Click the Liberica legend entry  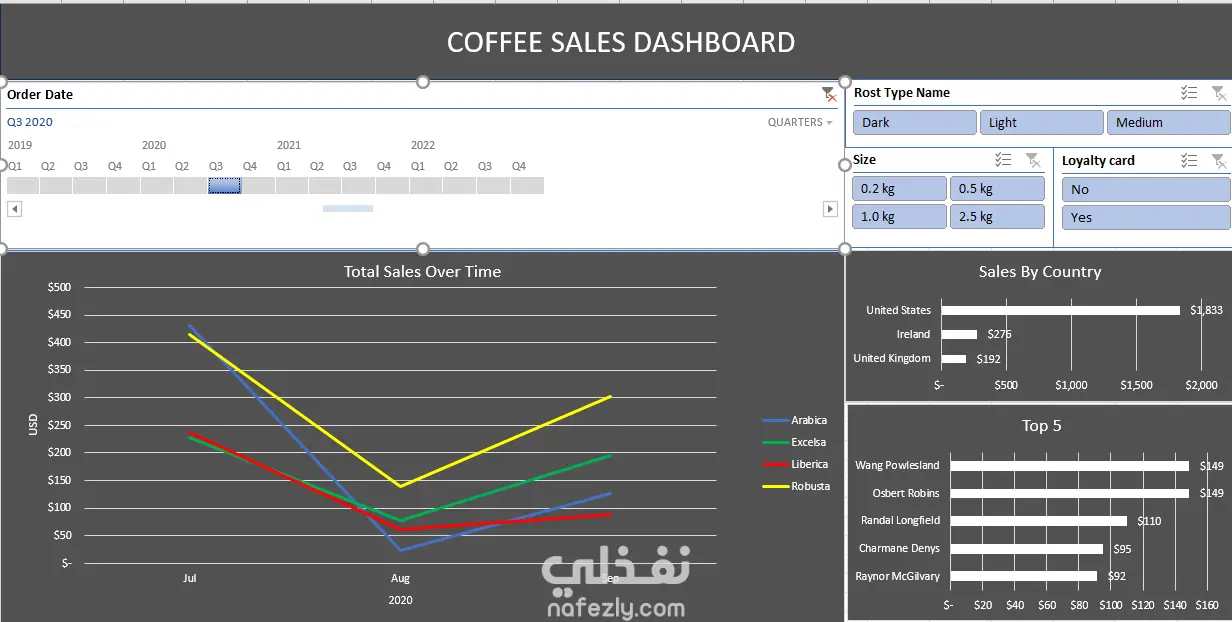(795, 464)
